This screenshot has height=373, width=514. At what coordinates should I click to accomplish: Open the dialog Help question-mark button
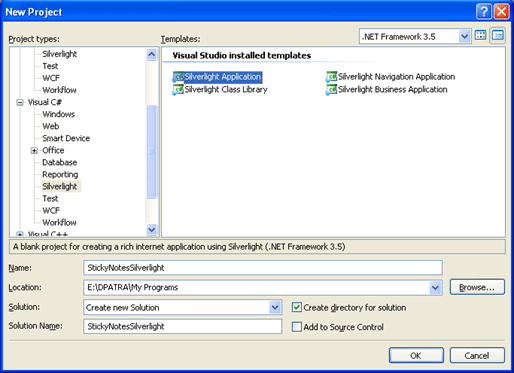(483, 12)
